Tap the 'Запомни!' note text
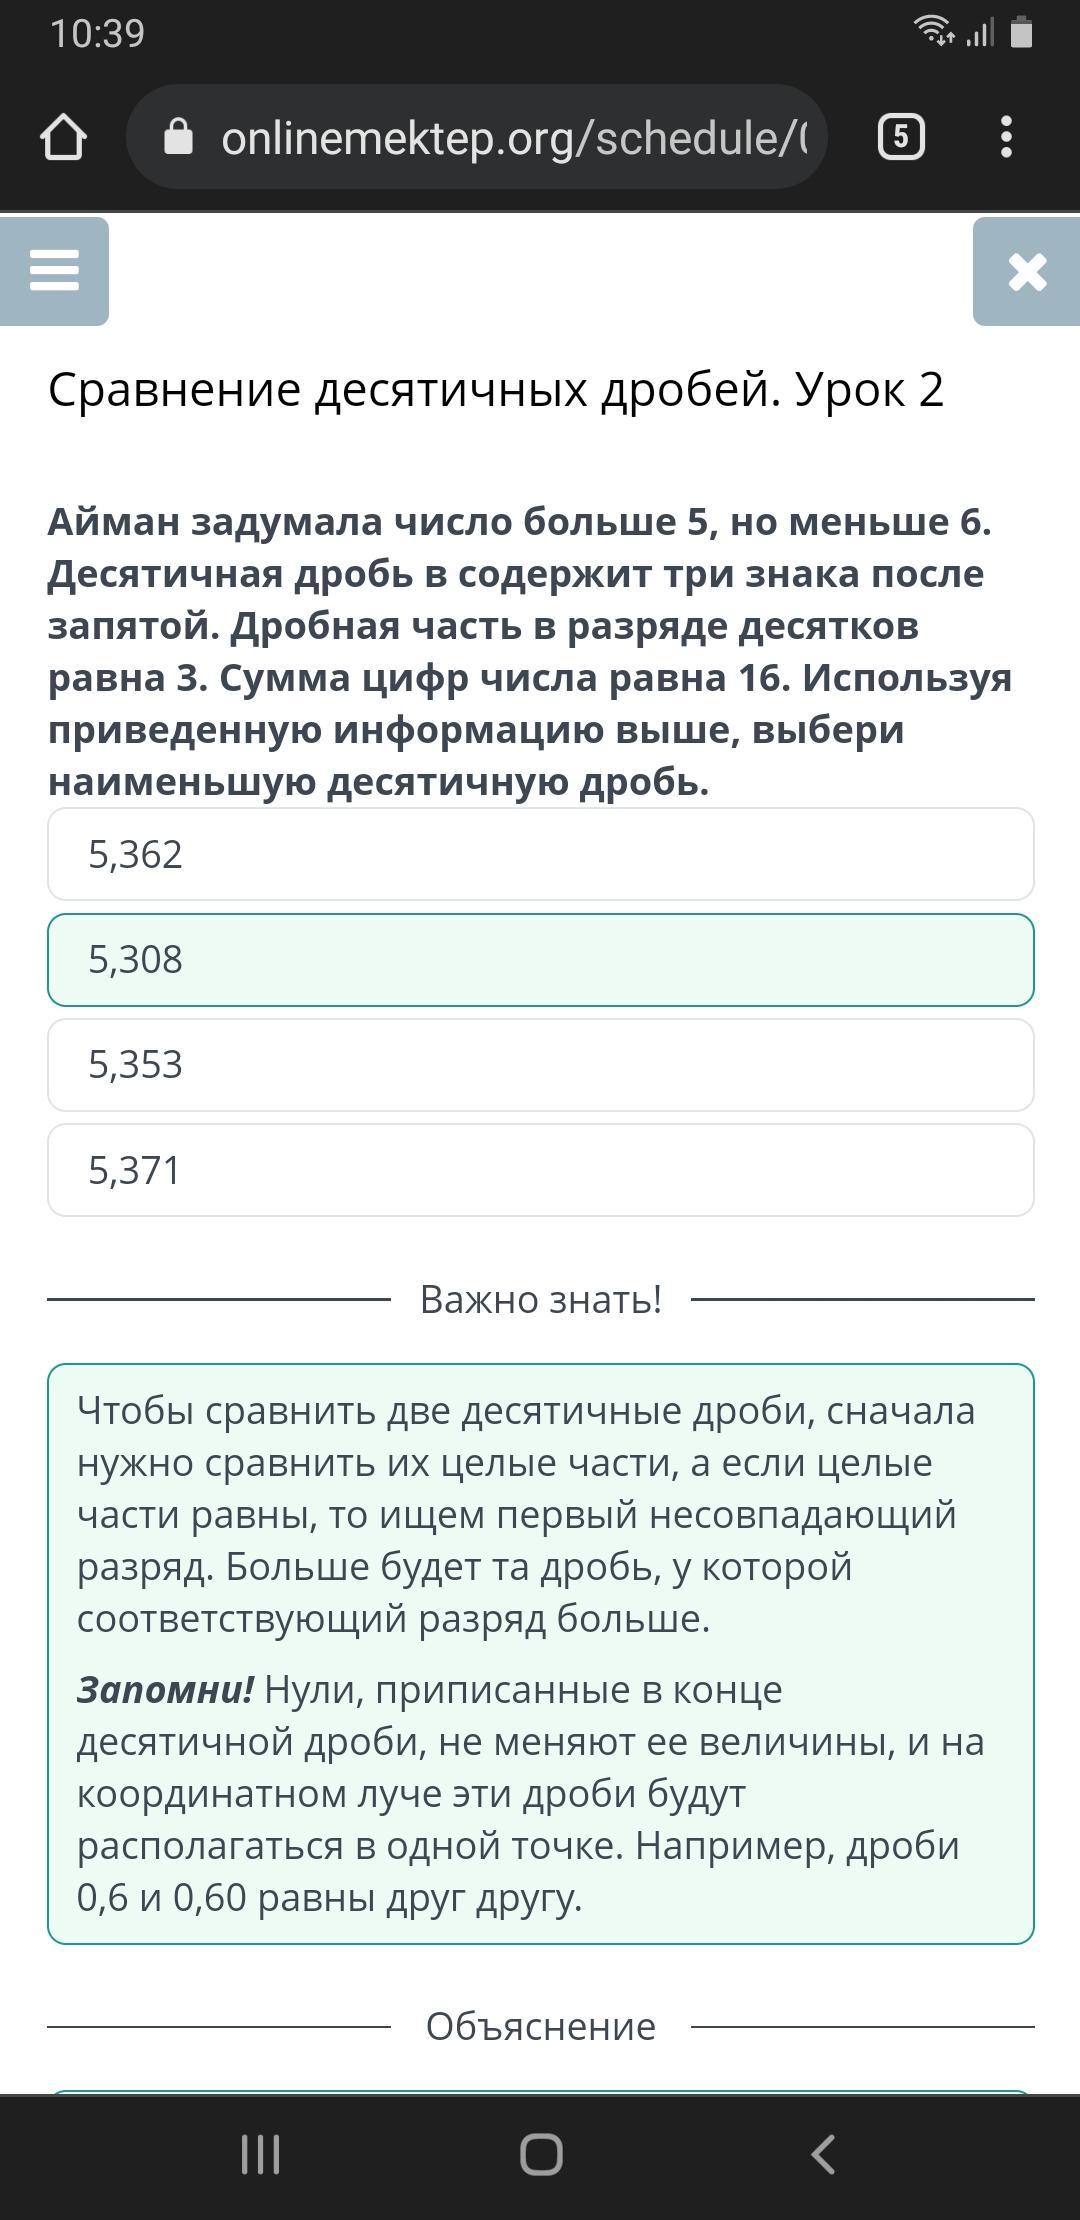1080x2220 pixels. [x=166, y=1689]
